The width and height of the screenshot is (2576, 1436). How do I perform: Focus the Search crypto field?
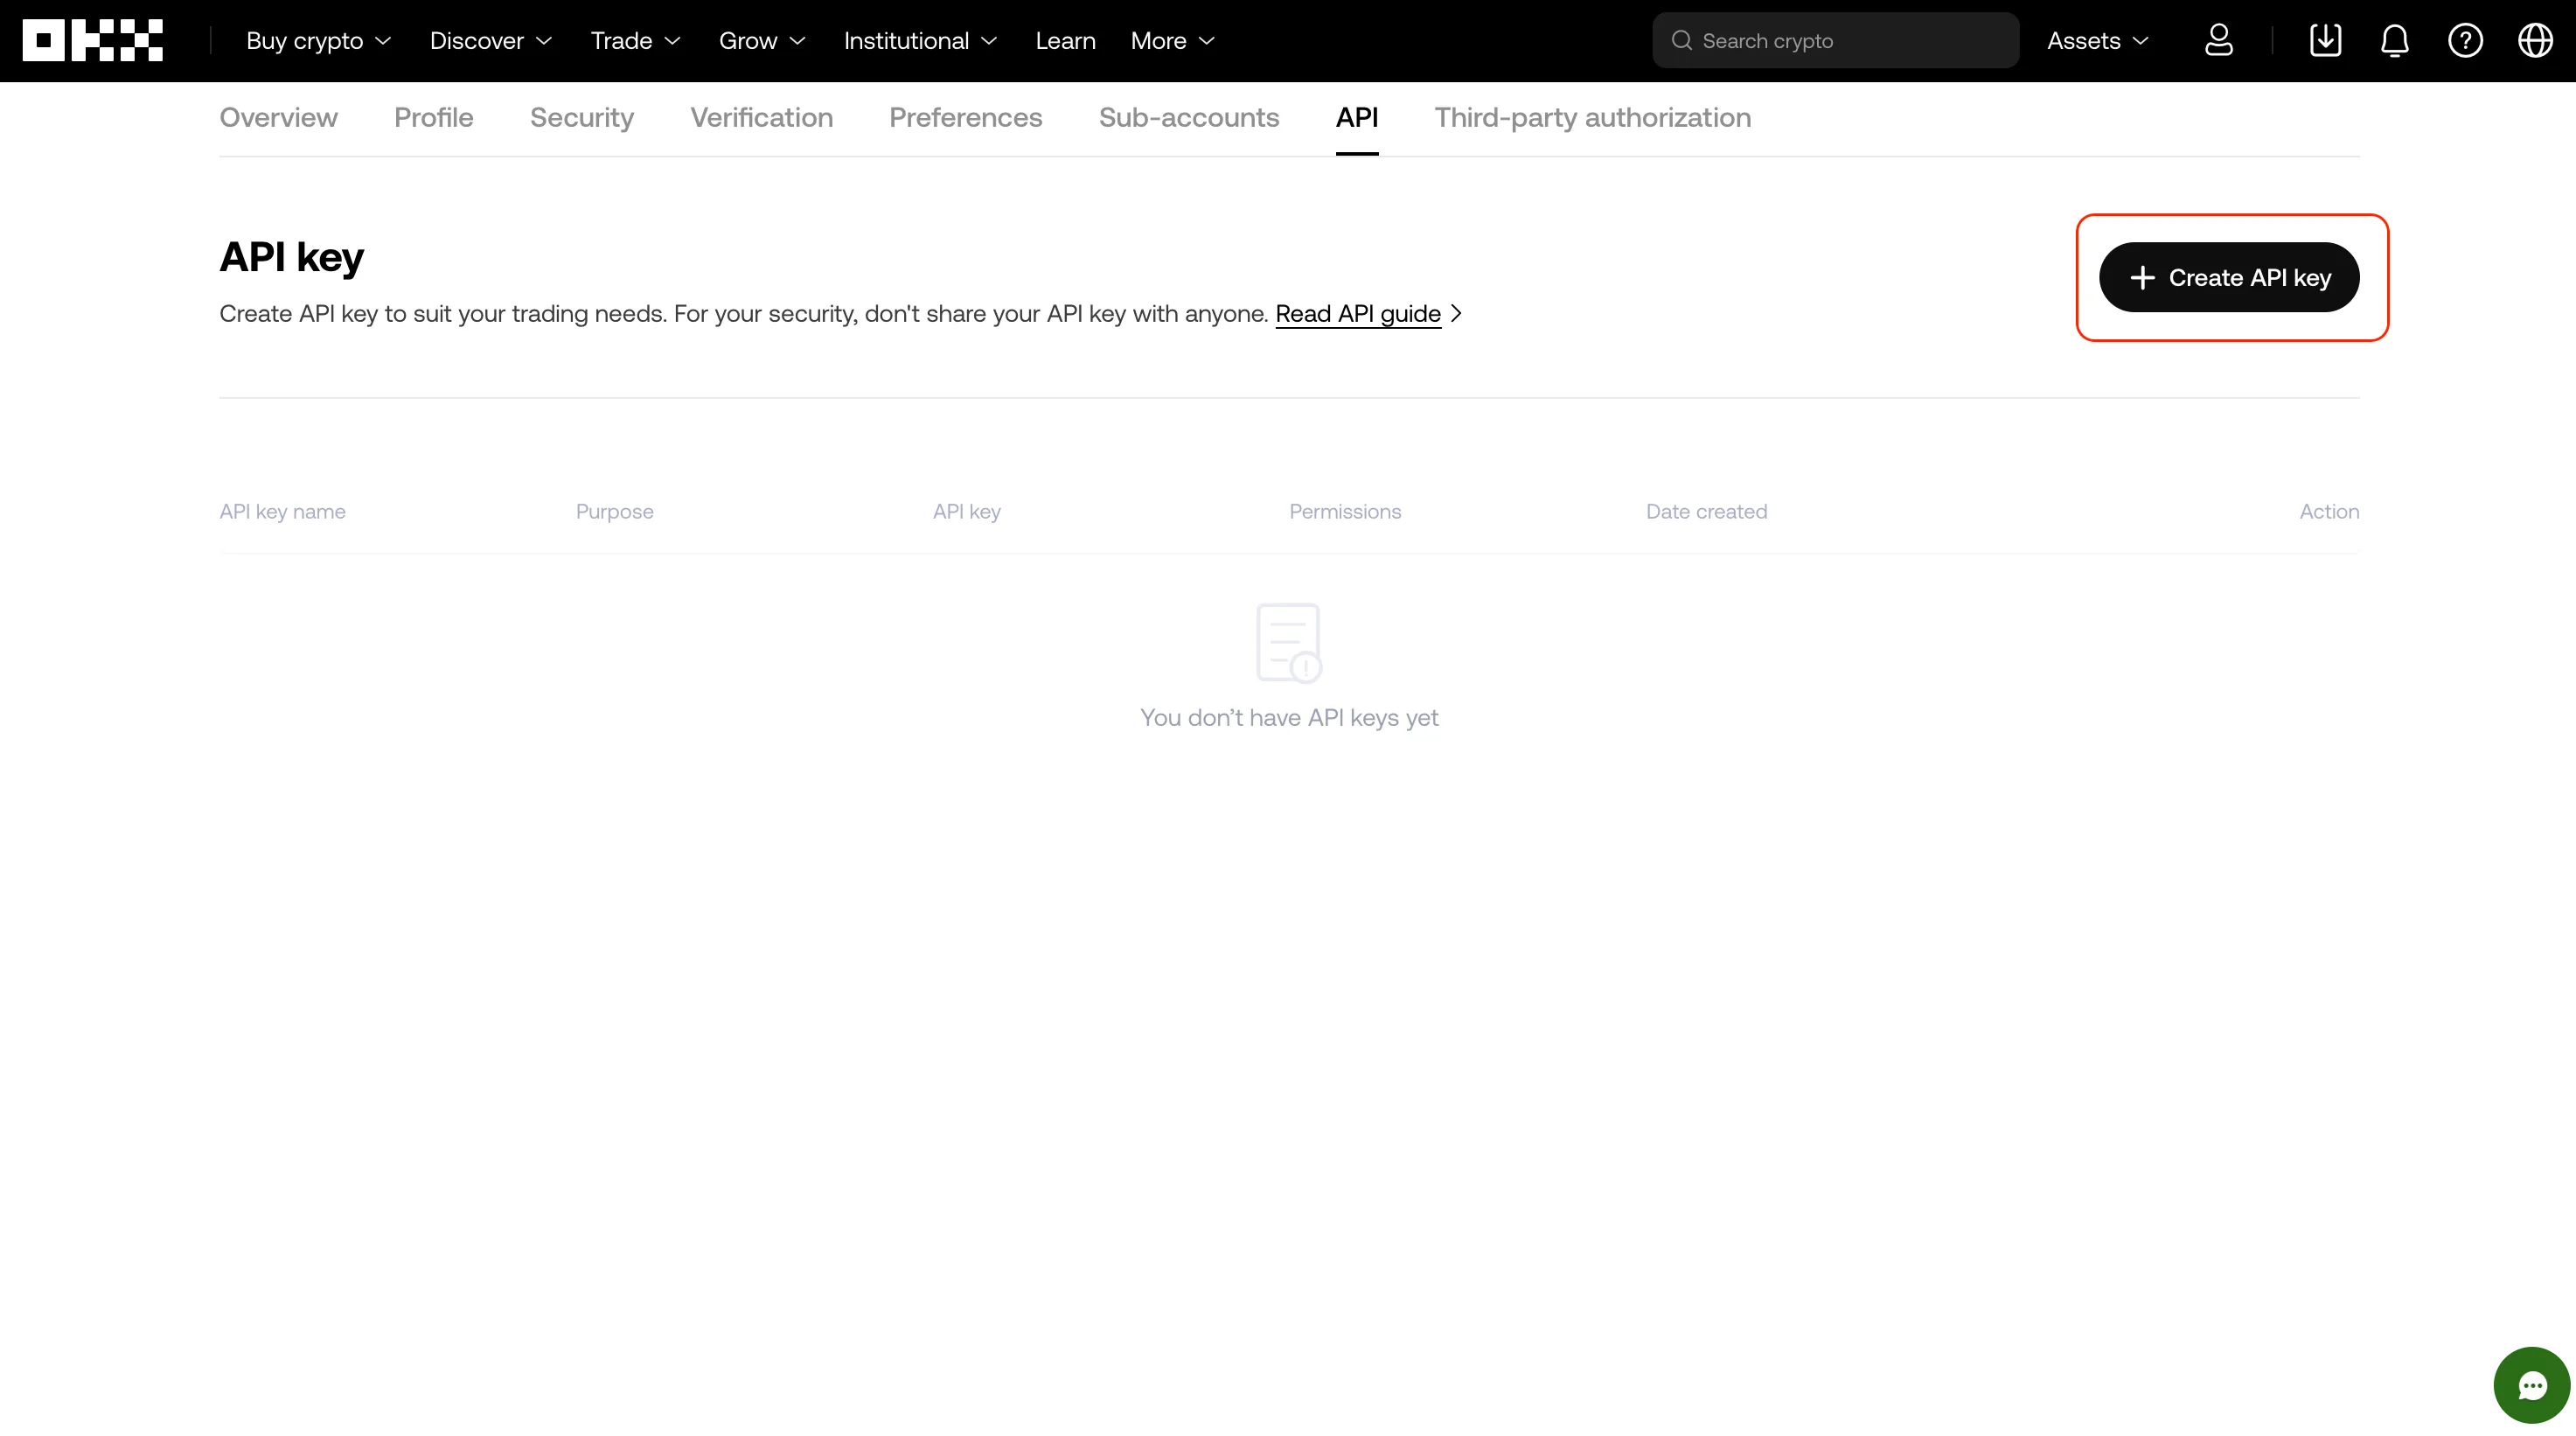click(x=1835, y=40)
